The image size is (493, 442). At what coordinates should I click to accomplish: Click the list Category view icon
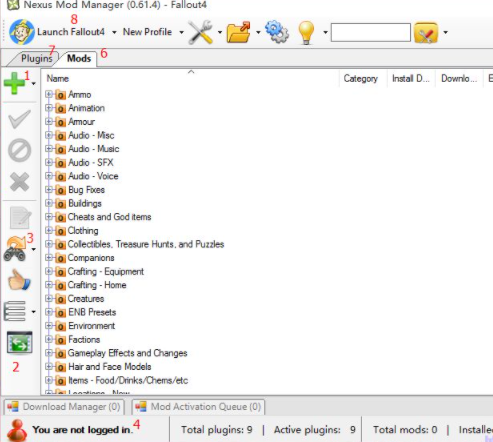pos(15,311)
